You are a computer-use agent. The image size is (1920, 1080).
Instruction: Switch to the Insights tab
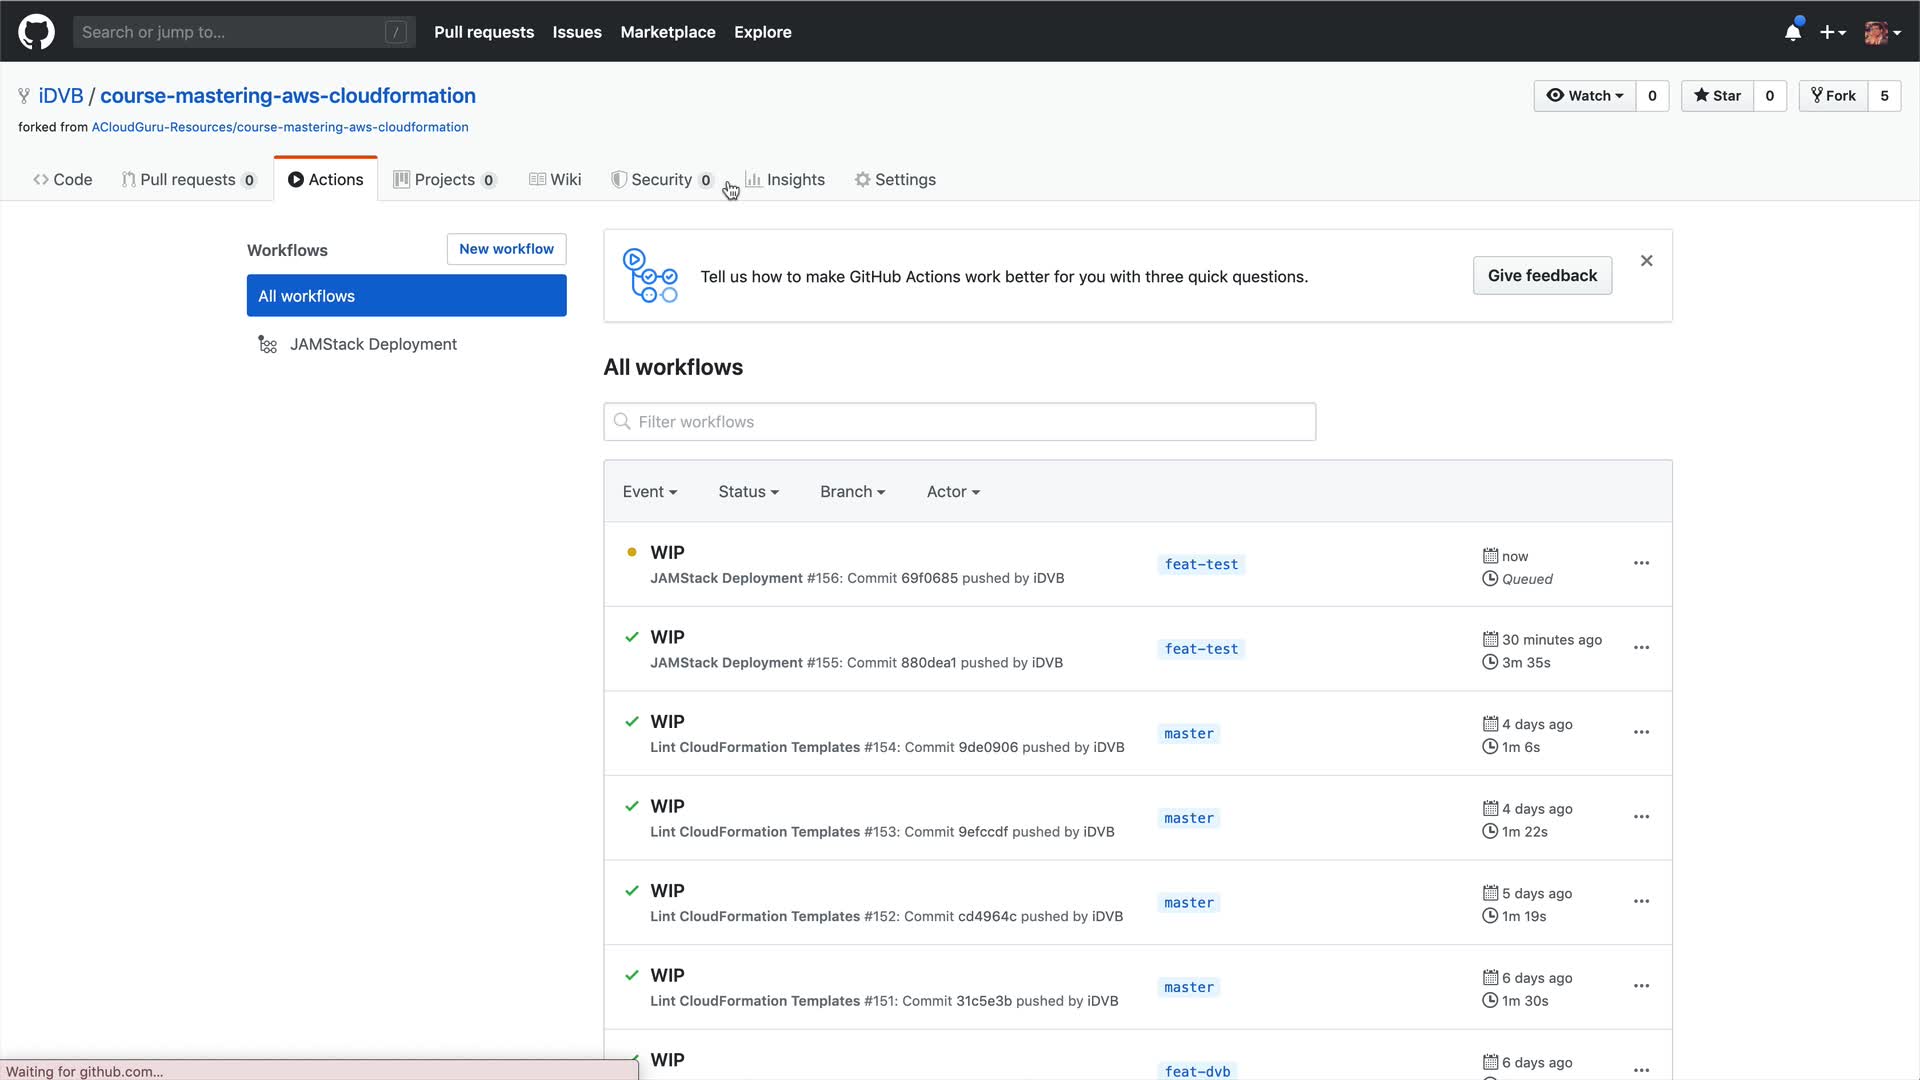[x=785, y=180]
